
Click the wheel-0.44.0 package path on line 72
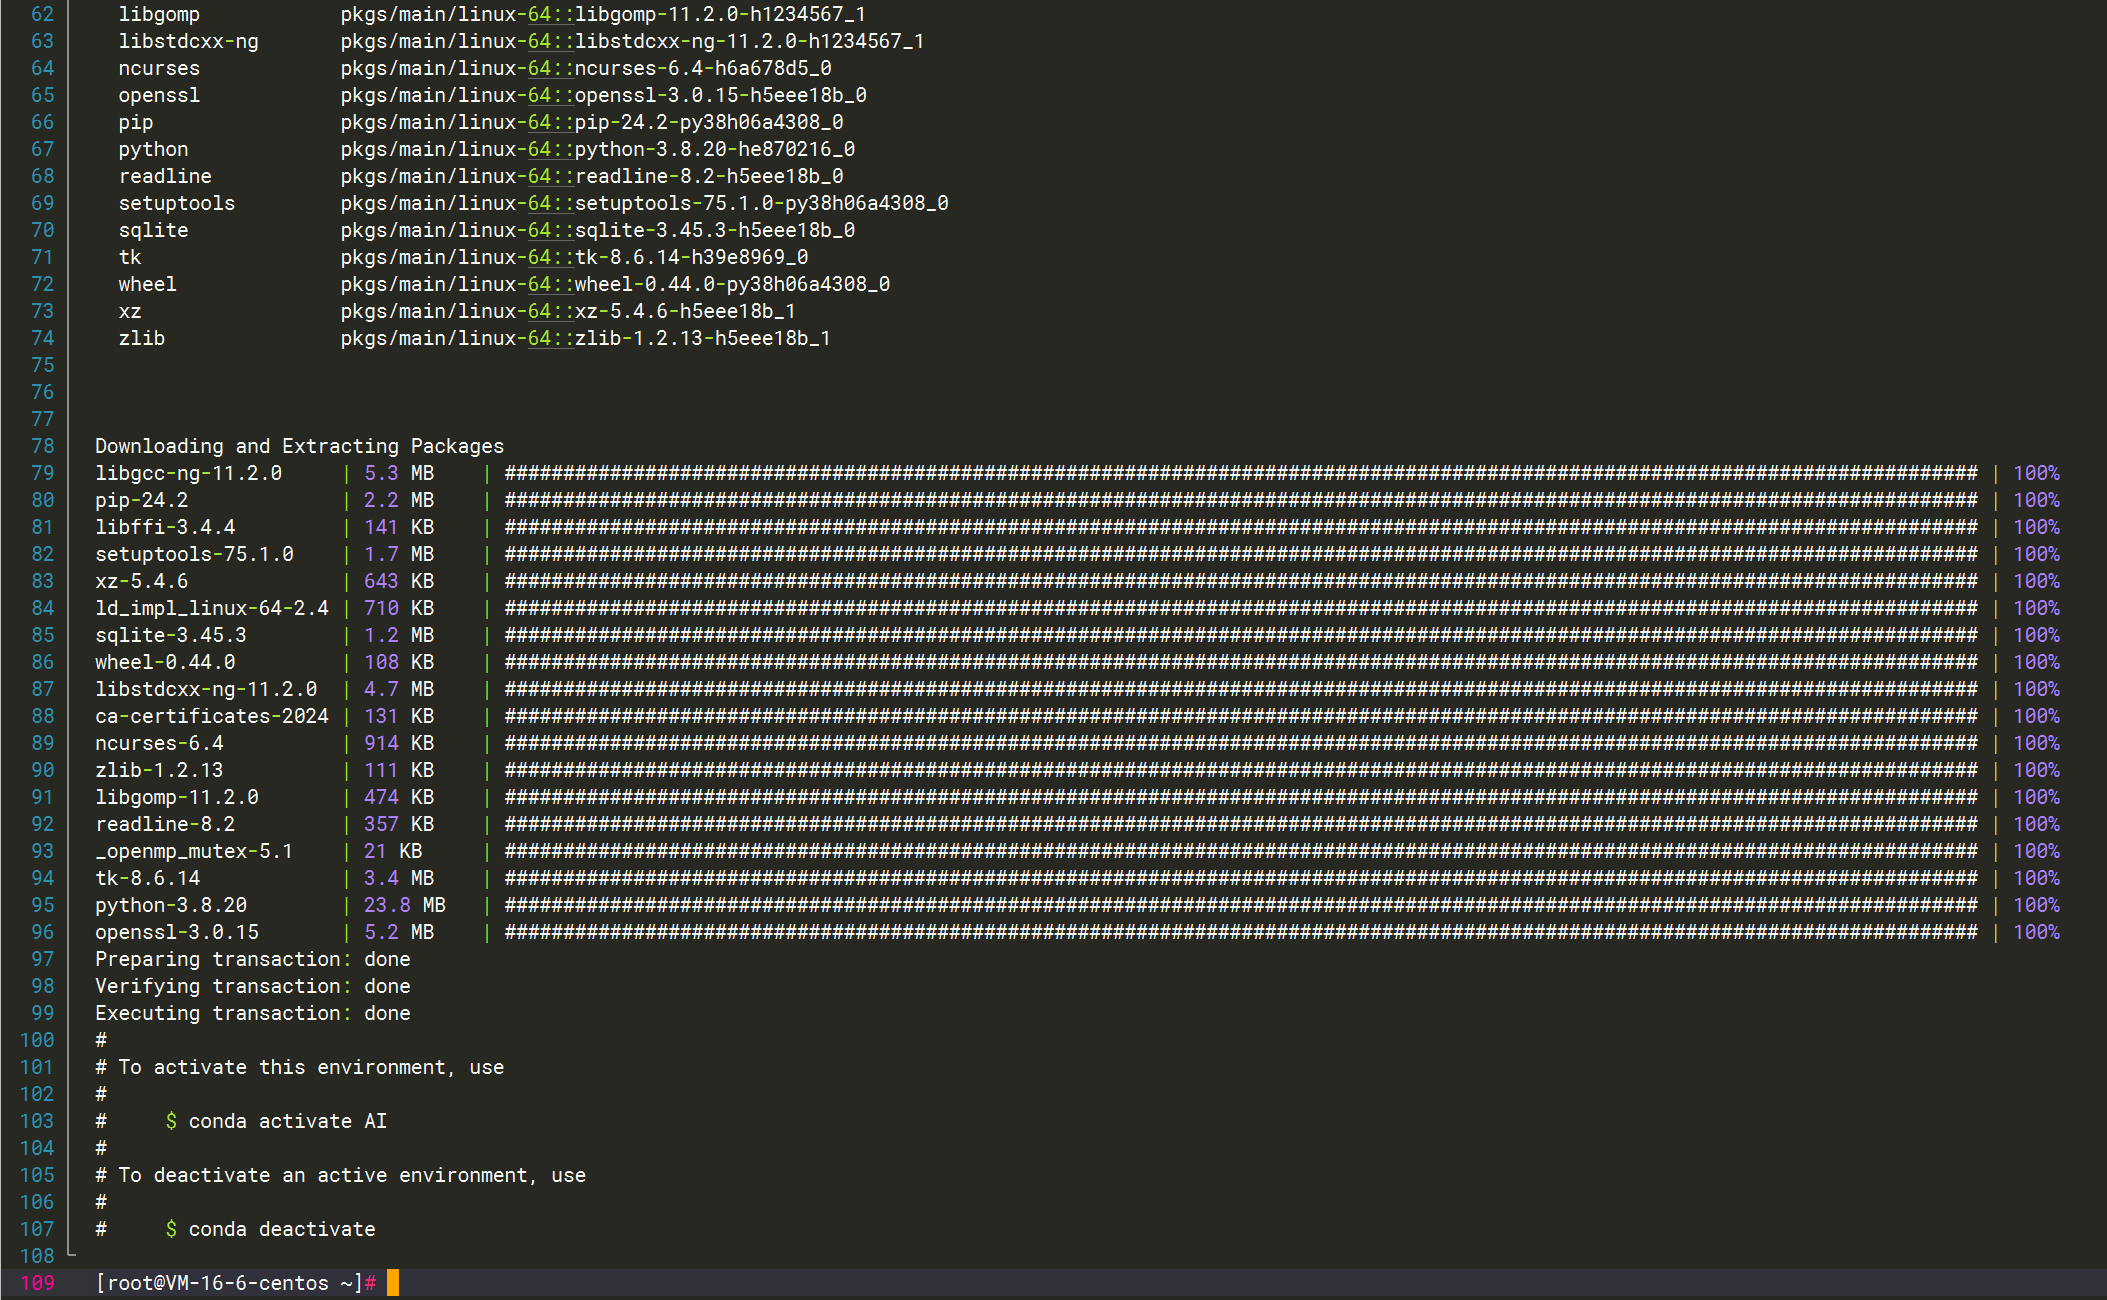point(614,284)
